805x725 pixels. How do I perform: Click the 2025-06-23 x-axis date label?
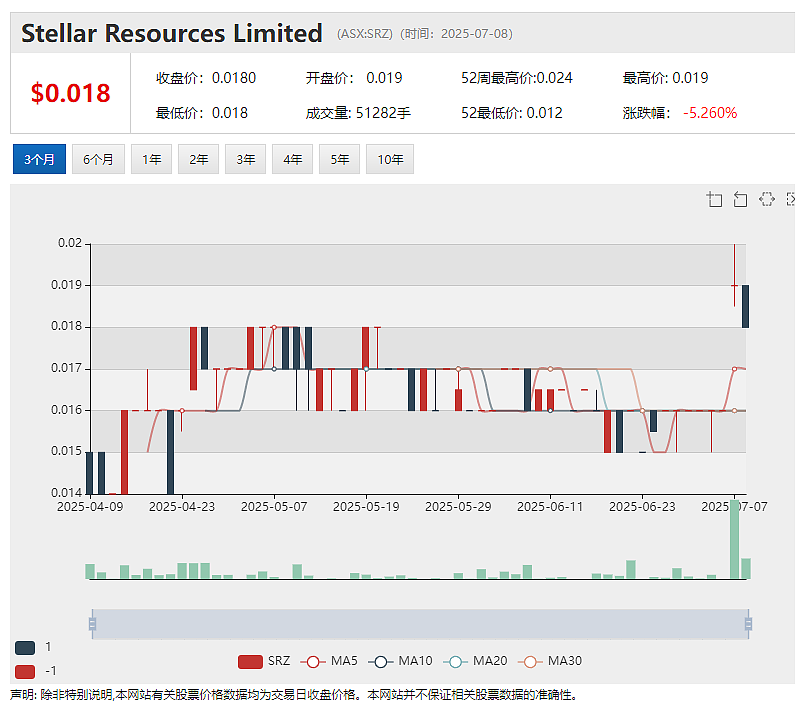(642, 507)
